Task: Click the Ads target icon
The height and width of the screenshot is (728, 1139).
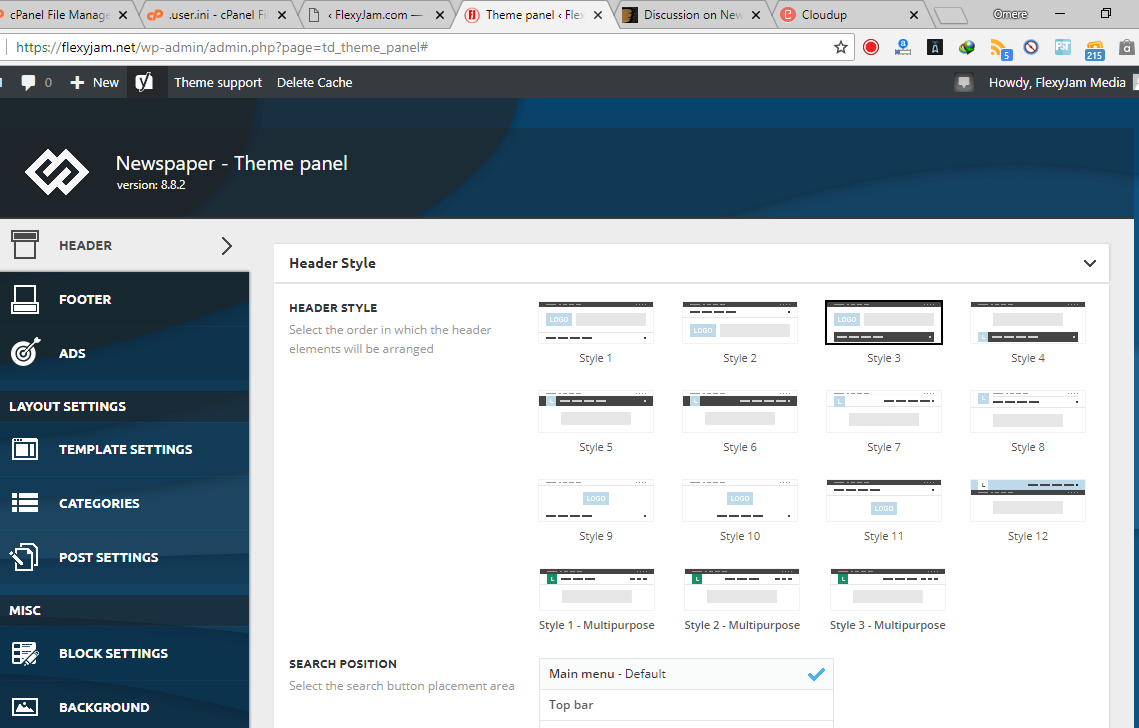Action: click(x=25, y=353)
